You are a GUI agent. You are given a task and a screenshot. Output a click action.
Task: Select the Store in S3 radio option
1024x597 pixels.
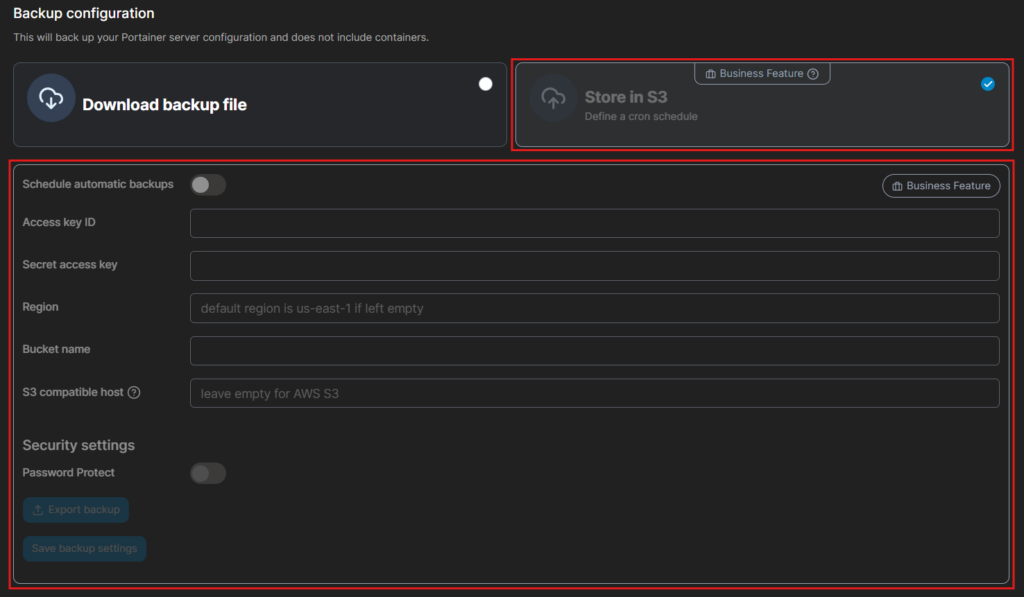[x=987, y=84]
